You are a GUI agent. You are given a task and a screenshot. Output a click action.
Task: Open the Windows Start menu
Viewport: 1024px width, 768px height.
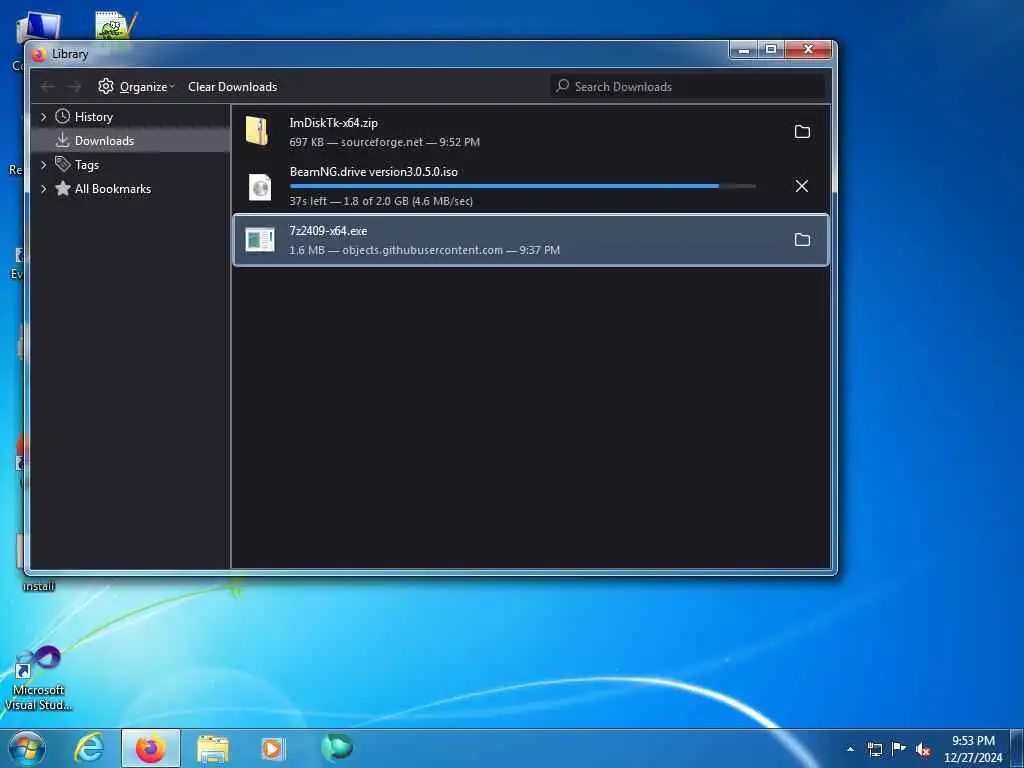point(27,748)
